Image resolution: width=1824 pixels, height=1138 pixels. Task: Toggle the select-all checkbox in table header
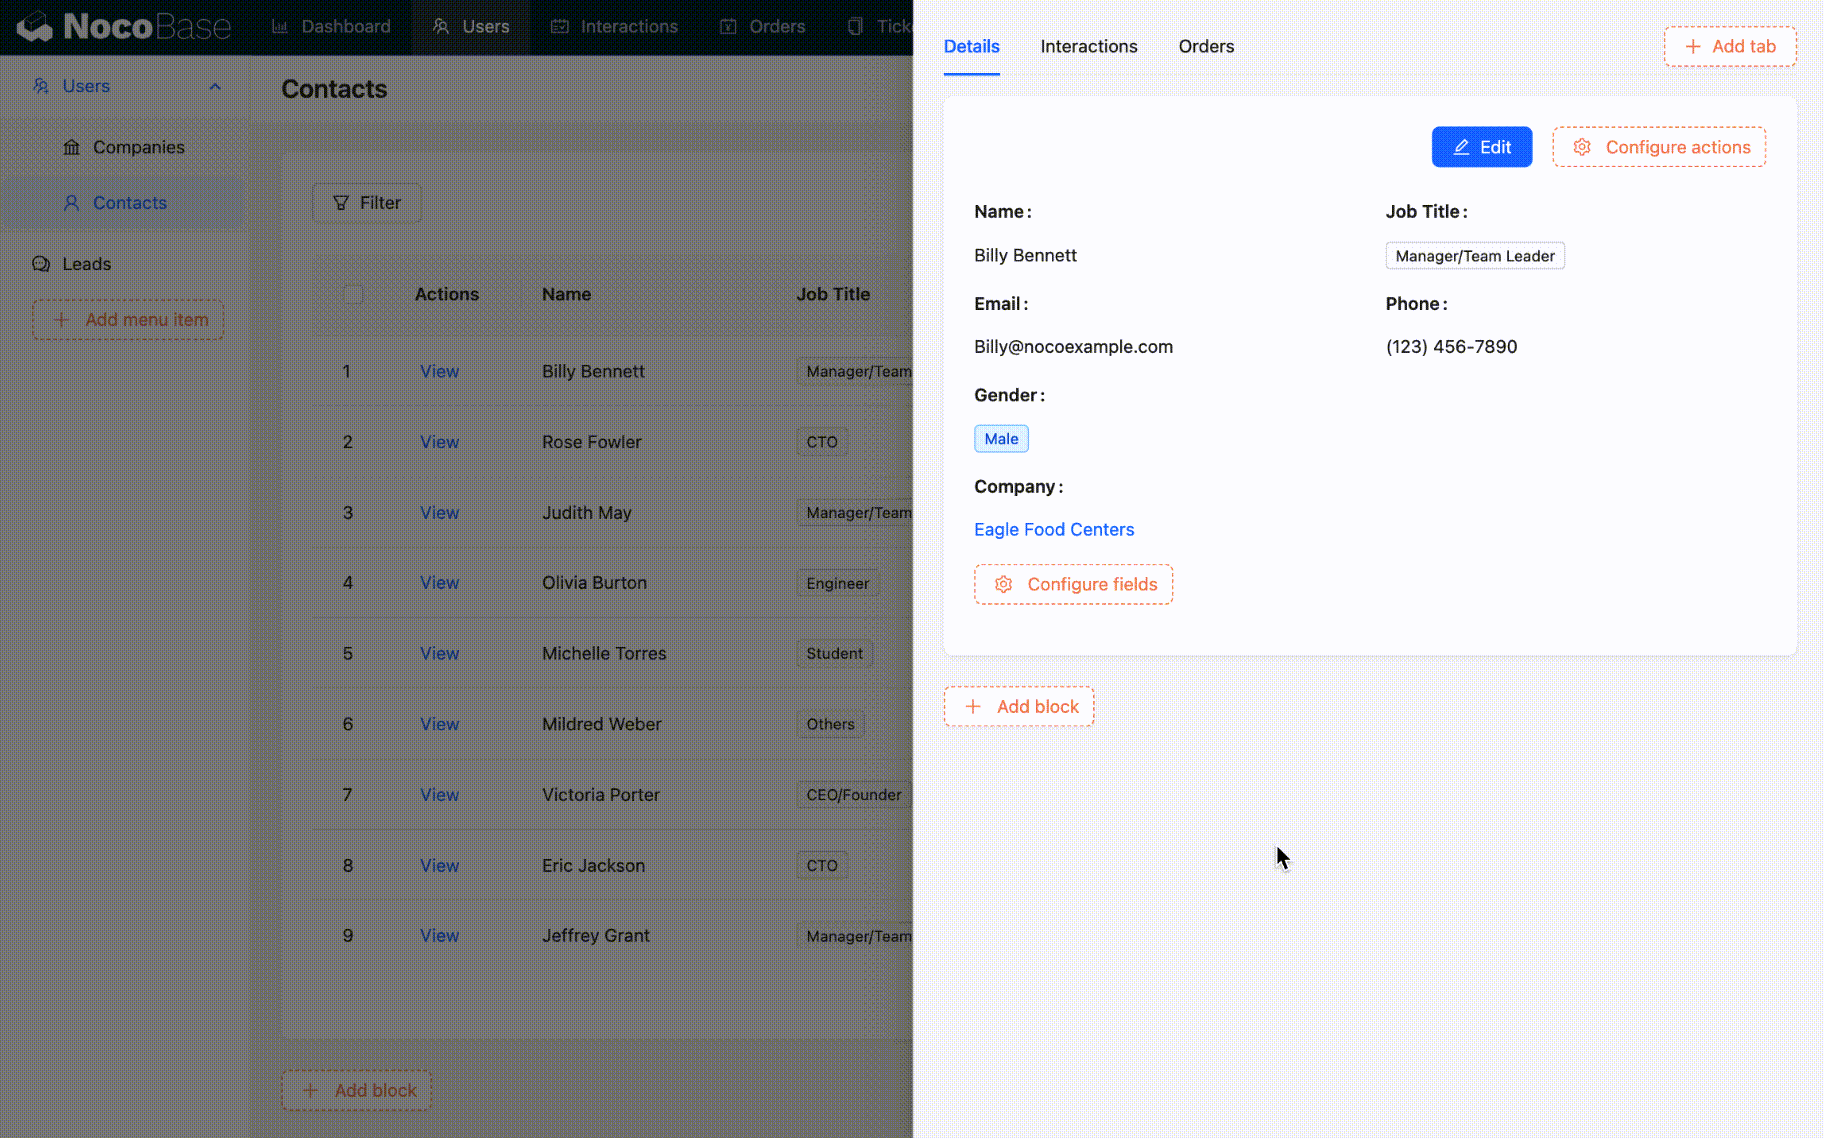click(353, 294)
